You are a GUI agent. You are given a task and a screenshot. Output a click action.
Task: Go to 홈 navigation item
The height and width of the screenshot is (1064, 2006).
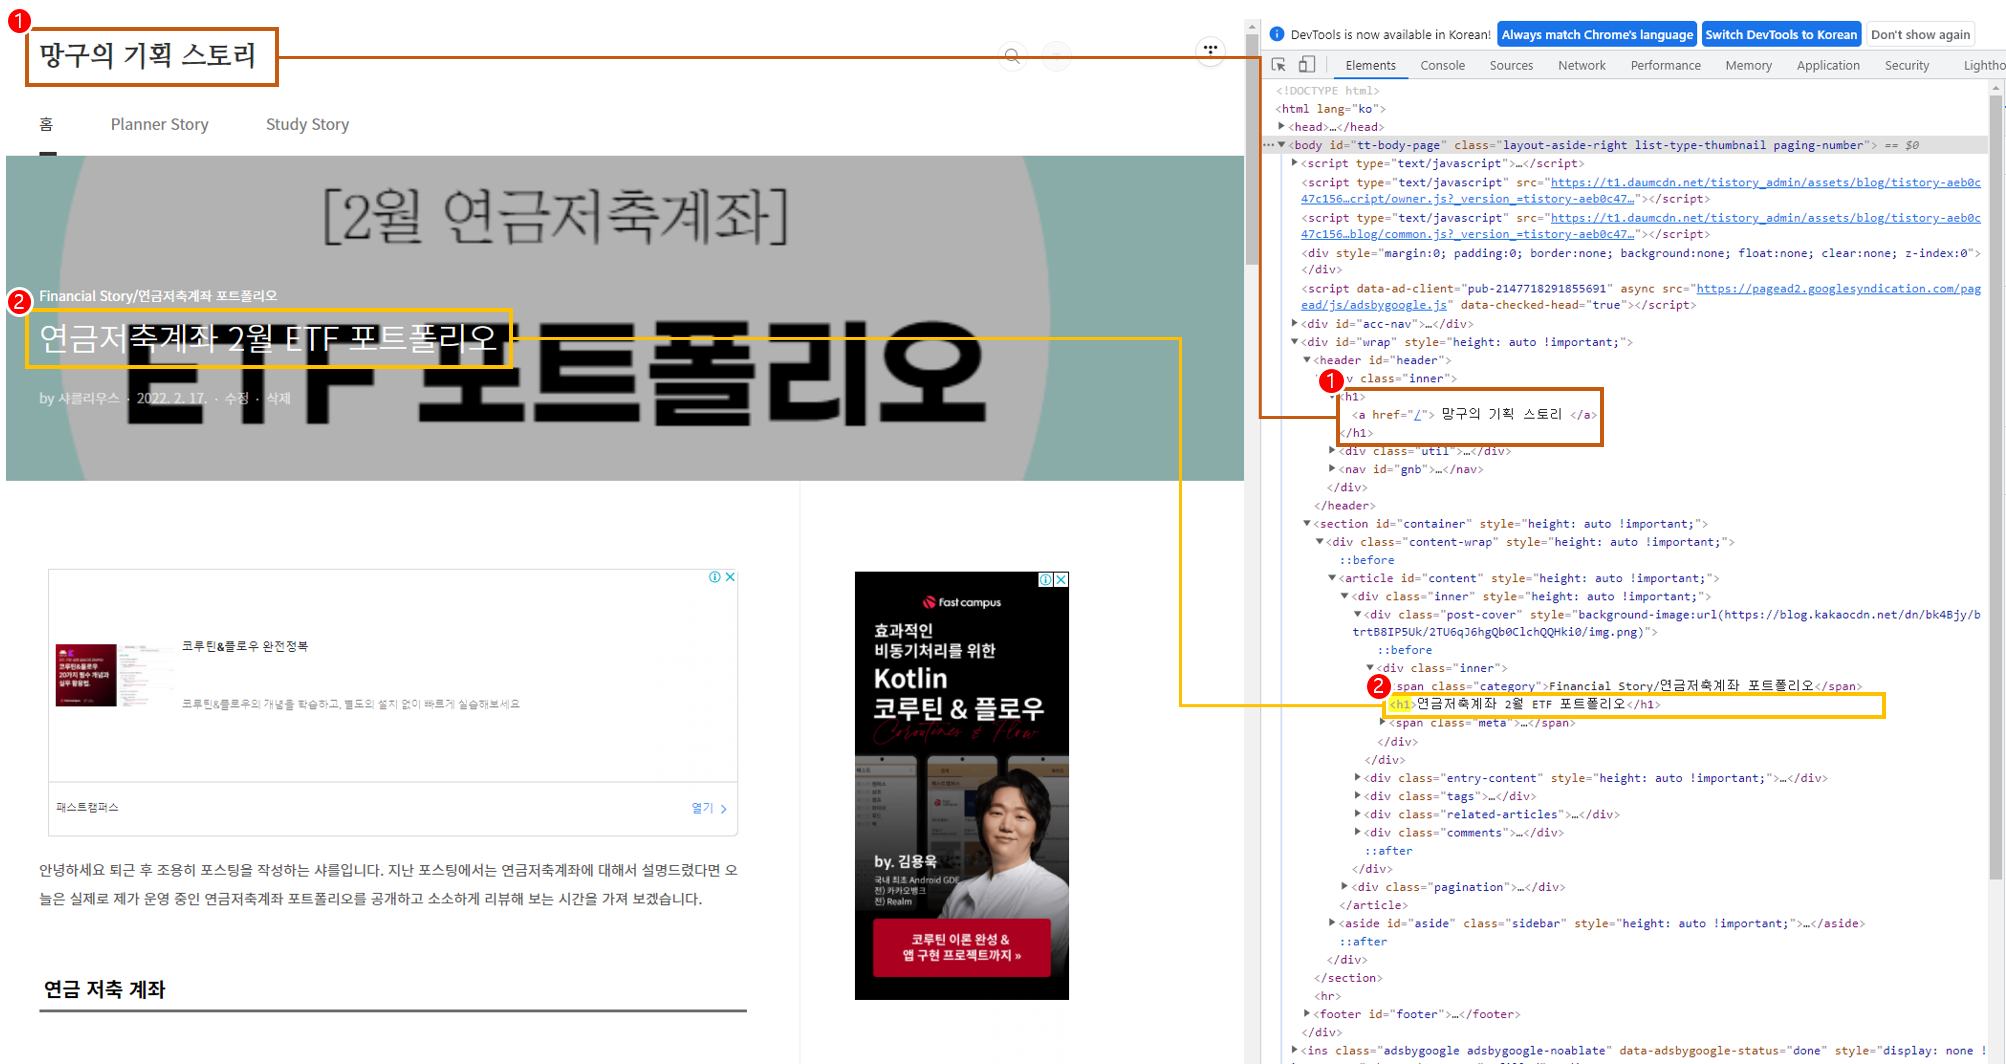(x=46, y=124)
